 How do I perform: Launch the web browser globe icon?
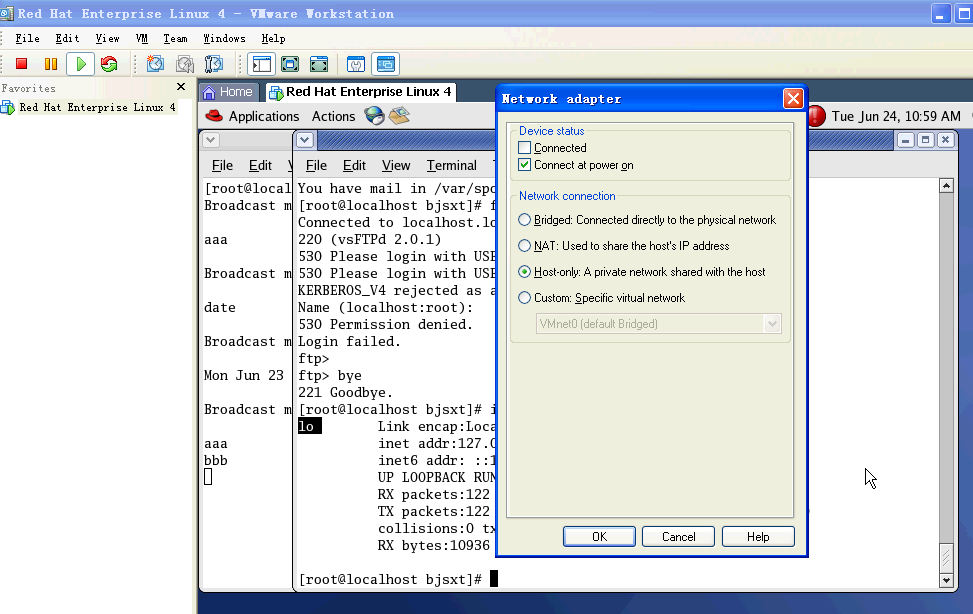pos(374,116)
